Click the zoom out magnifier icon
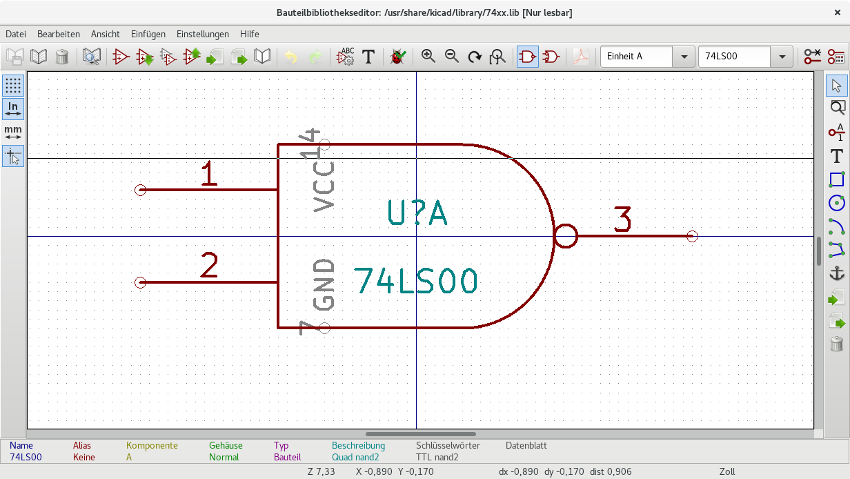The width and height of the screenshot is (850, 479). click(x=452, y=57)
